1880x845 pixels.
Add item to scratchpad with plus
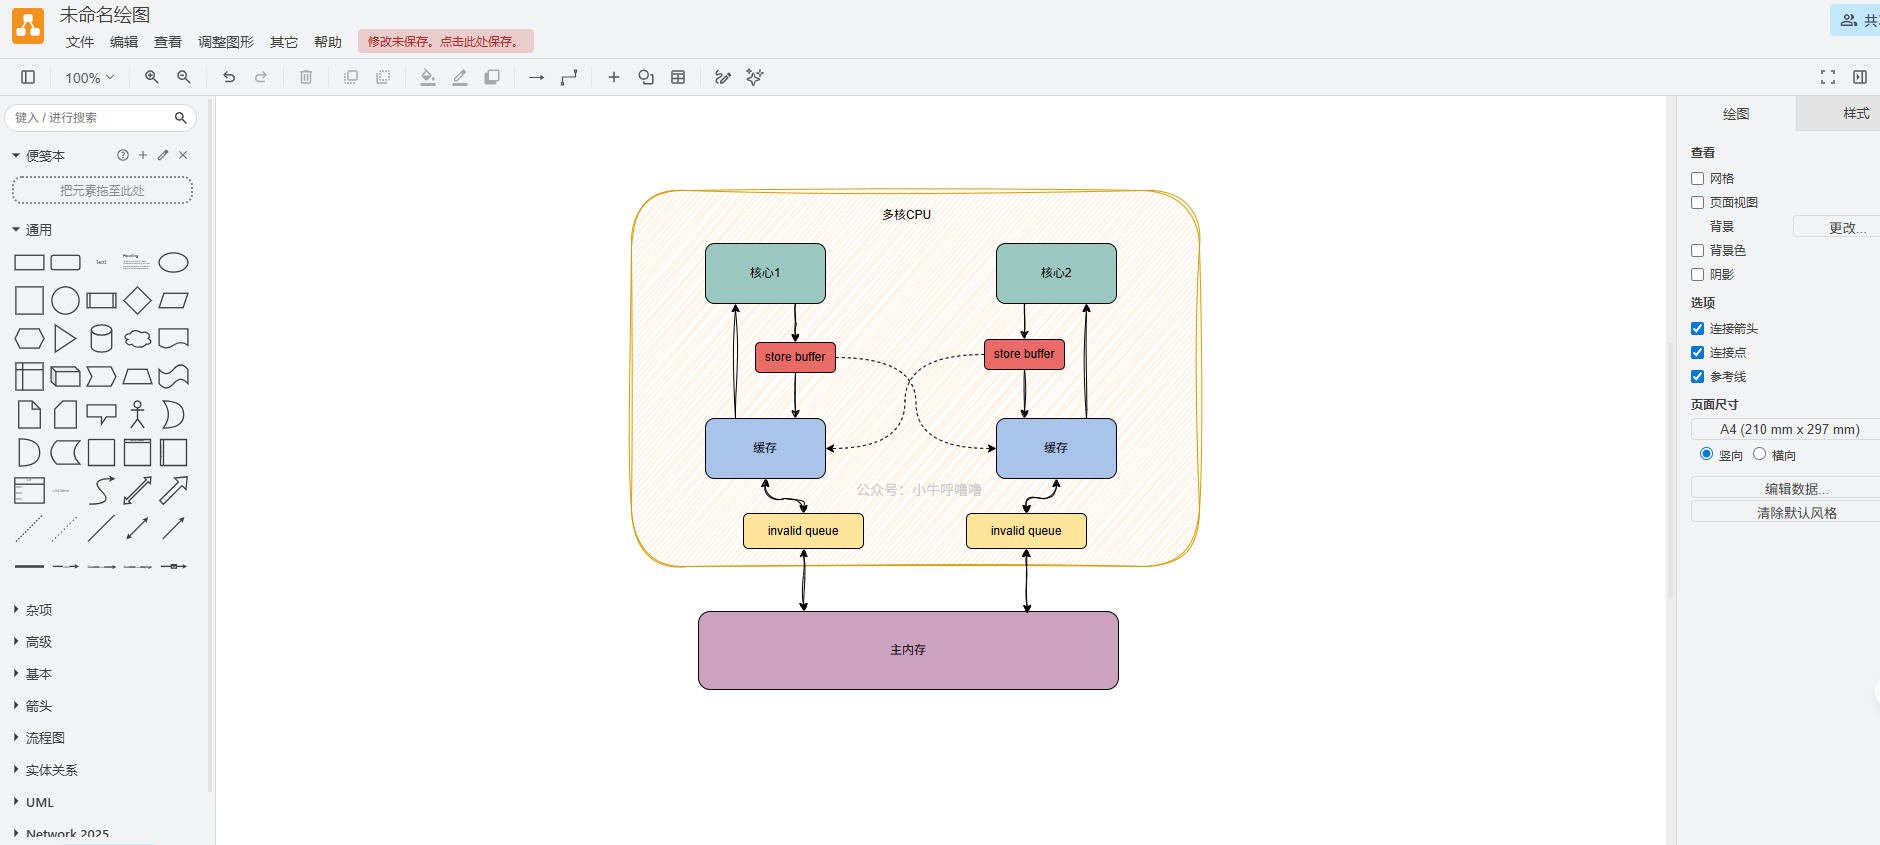(143, 155)
